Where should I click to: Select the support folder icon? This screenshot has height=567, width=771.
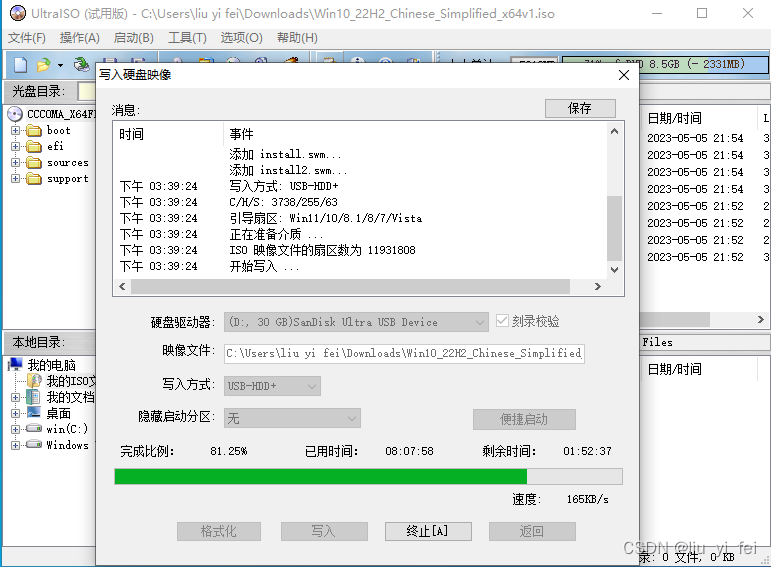click(x=33, y=179)
